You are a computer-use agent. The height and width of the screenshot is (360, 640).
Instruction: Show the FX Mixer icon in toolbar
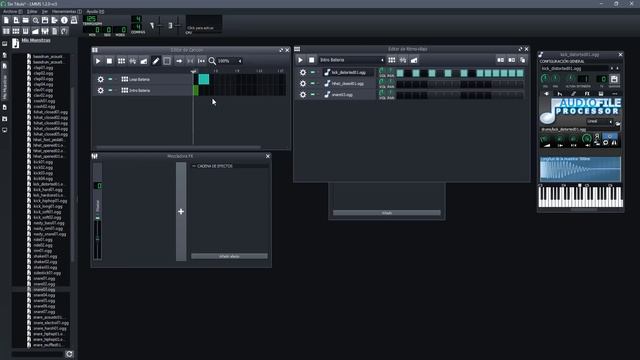45,31
